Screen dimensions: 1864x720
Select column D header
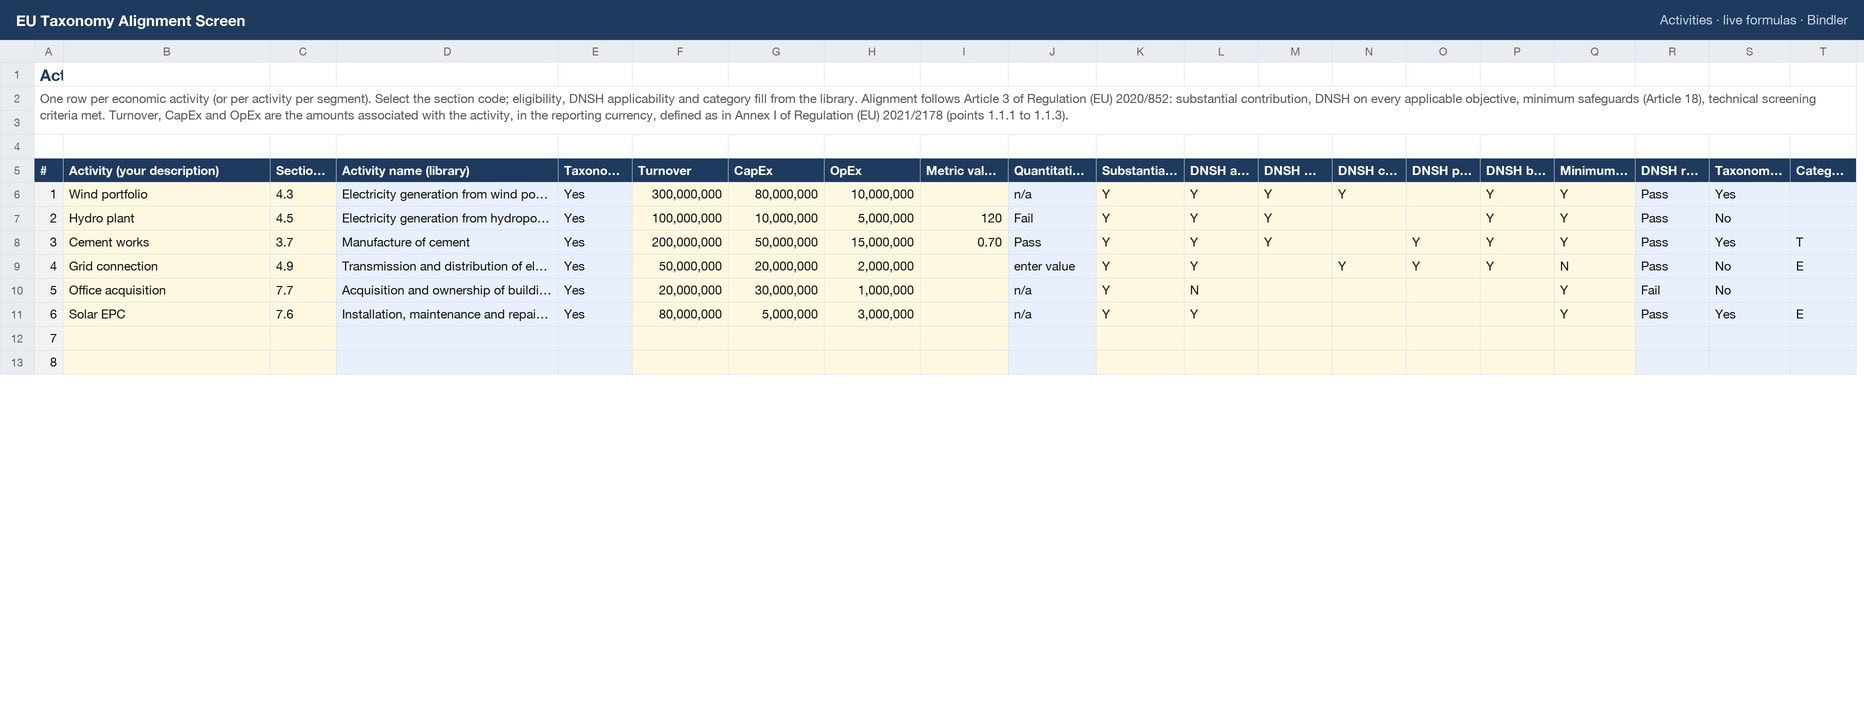point(447,51)
